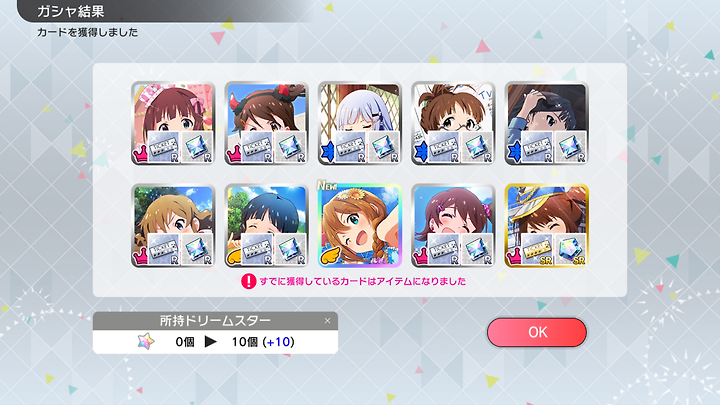Select the wavy blonde-haired girl card
This screenshot has width=720, height=405.
[x=173, y=225]
